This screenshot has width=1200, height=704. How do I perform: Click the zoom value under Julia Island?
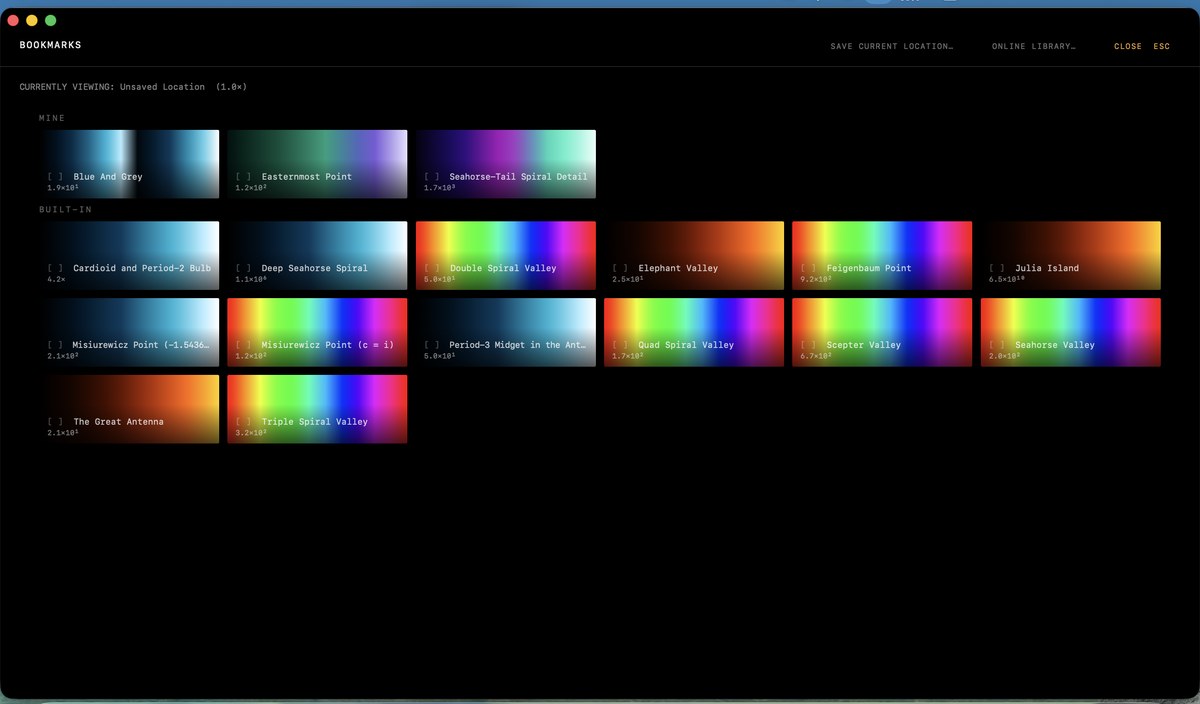(1006, 279)
